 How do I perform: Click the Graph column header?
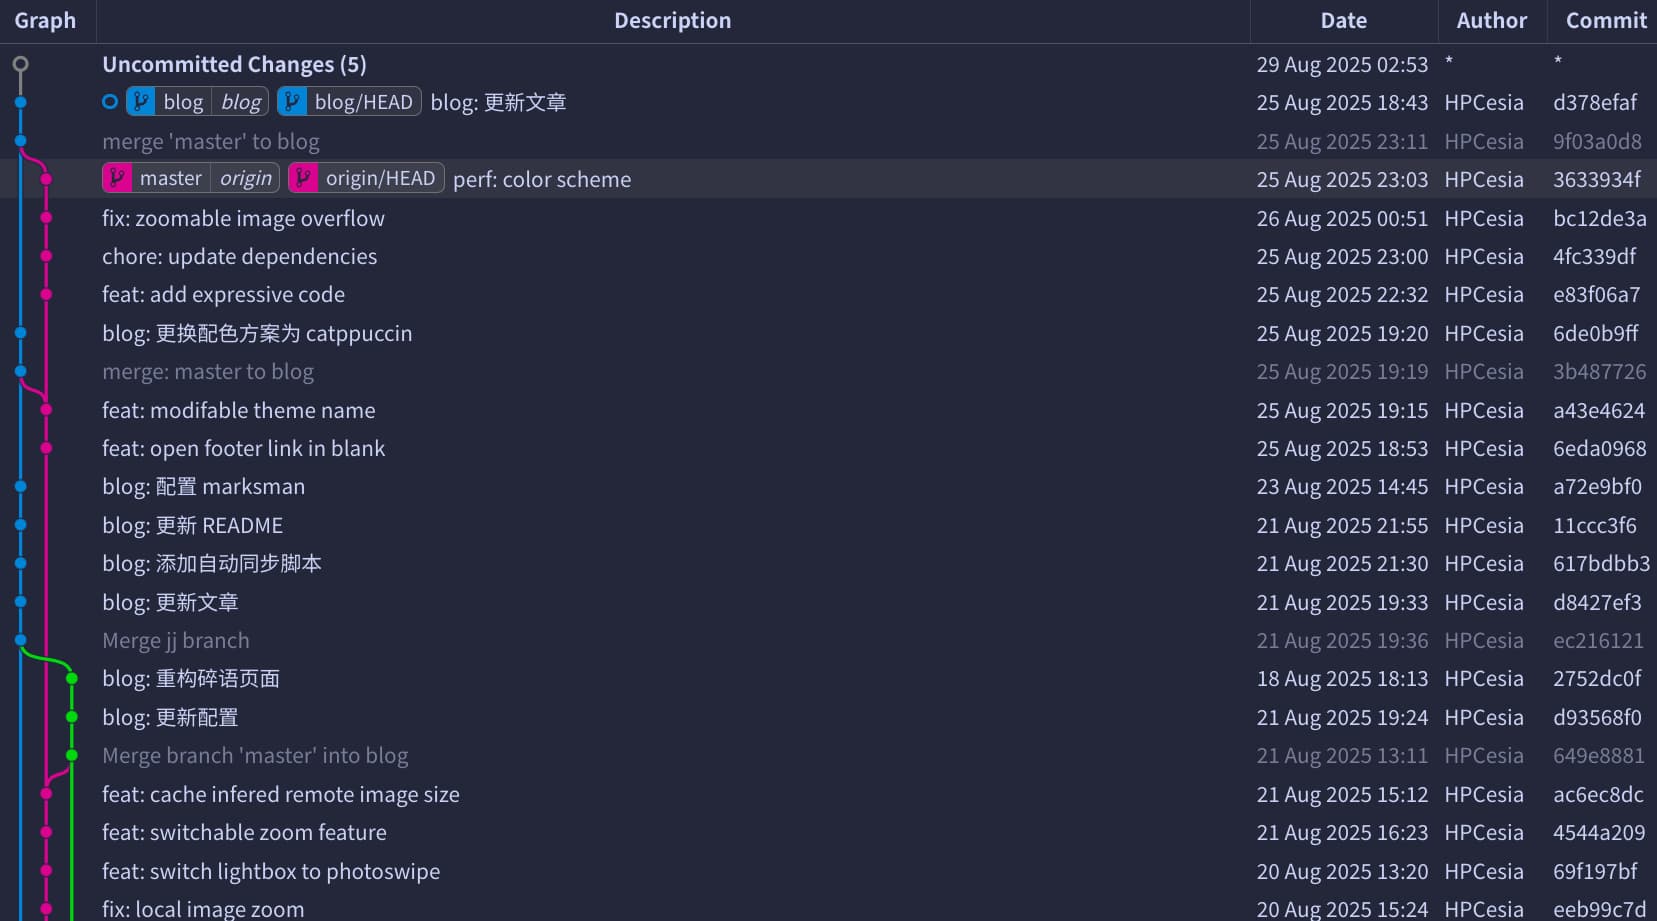[45, 21]
